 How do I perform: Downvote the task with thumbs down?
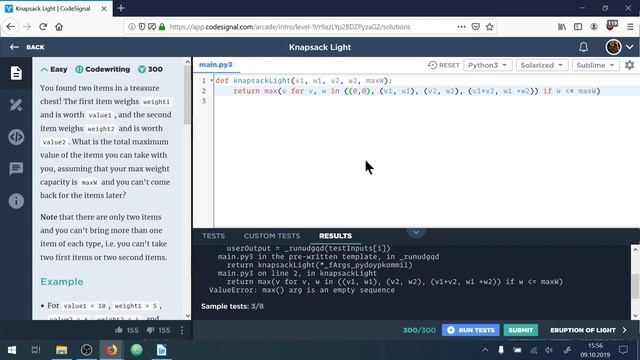click(x=151, y=330)
